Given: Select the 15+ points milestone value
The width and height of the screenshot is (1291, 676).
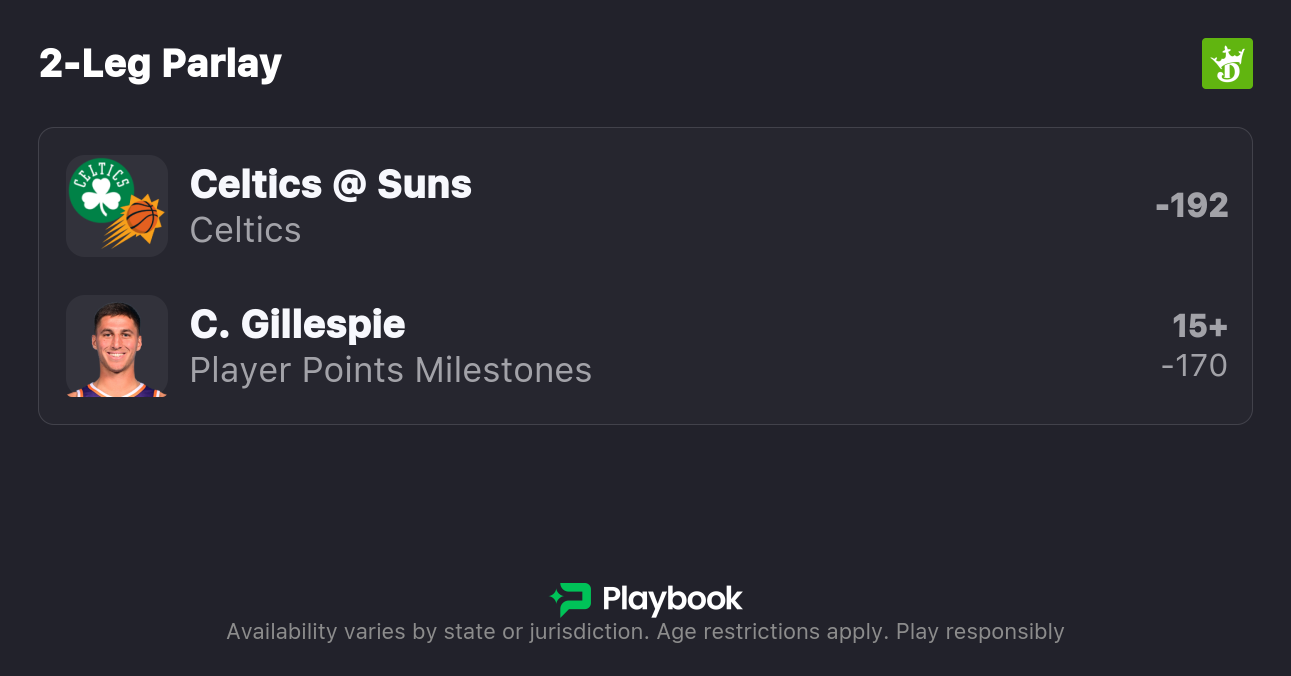Looking at the screenshot, I should [x=1199, y=326].
